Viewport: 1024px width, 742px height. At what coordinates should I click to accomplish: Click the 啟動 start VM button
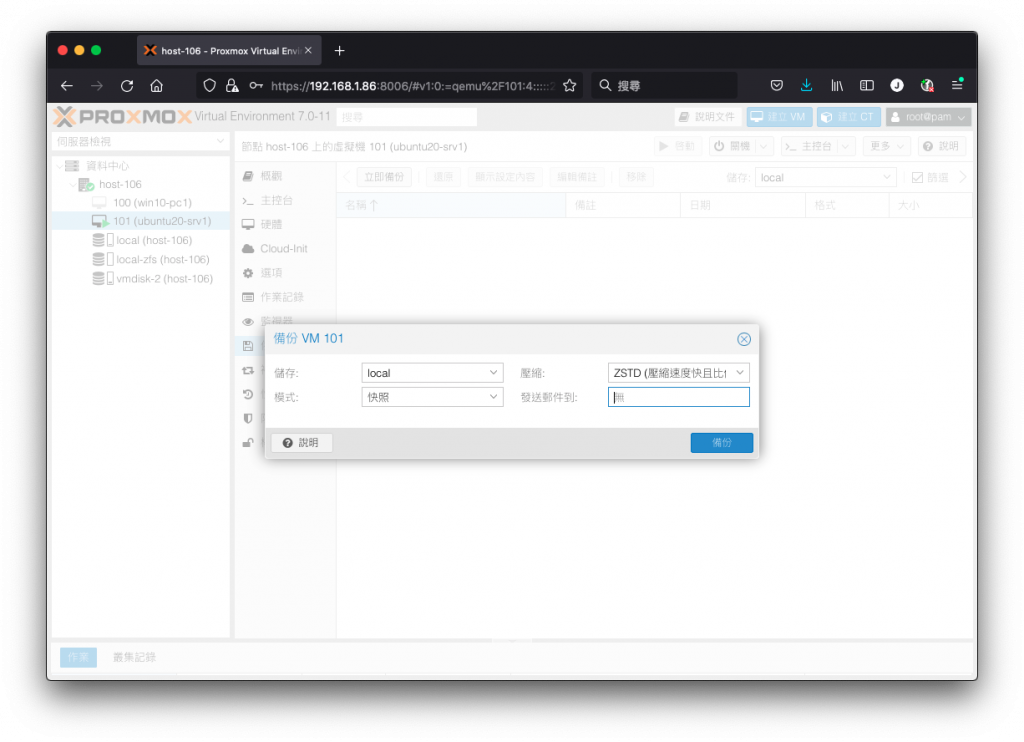(x=677, y=146)
